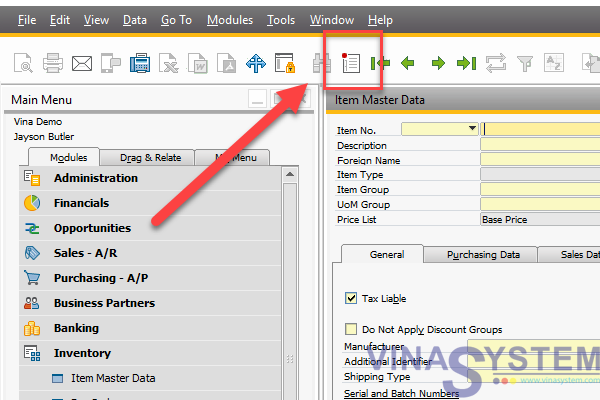
Task: Go to First Data Record arrow
Action: 380,64
